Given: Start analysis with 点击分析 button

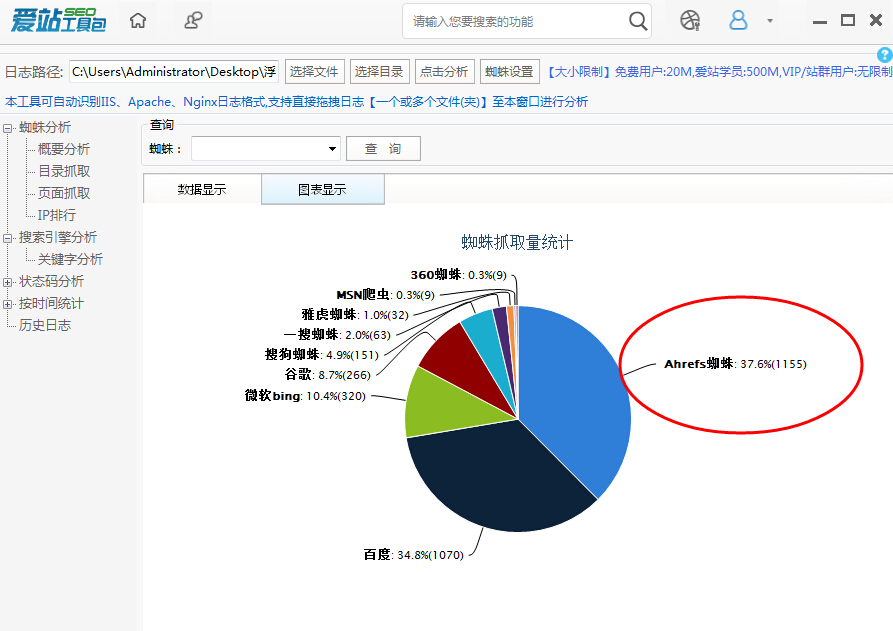Looking at the screenshot, I should tap(444, 72).
